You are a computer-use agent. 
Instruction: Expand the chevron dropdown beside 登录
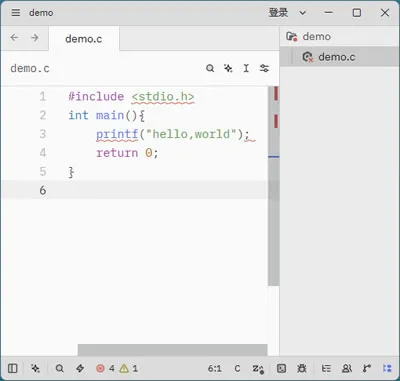point(302,13)
